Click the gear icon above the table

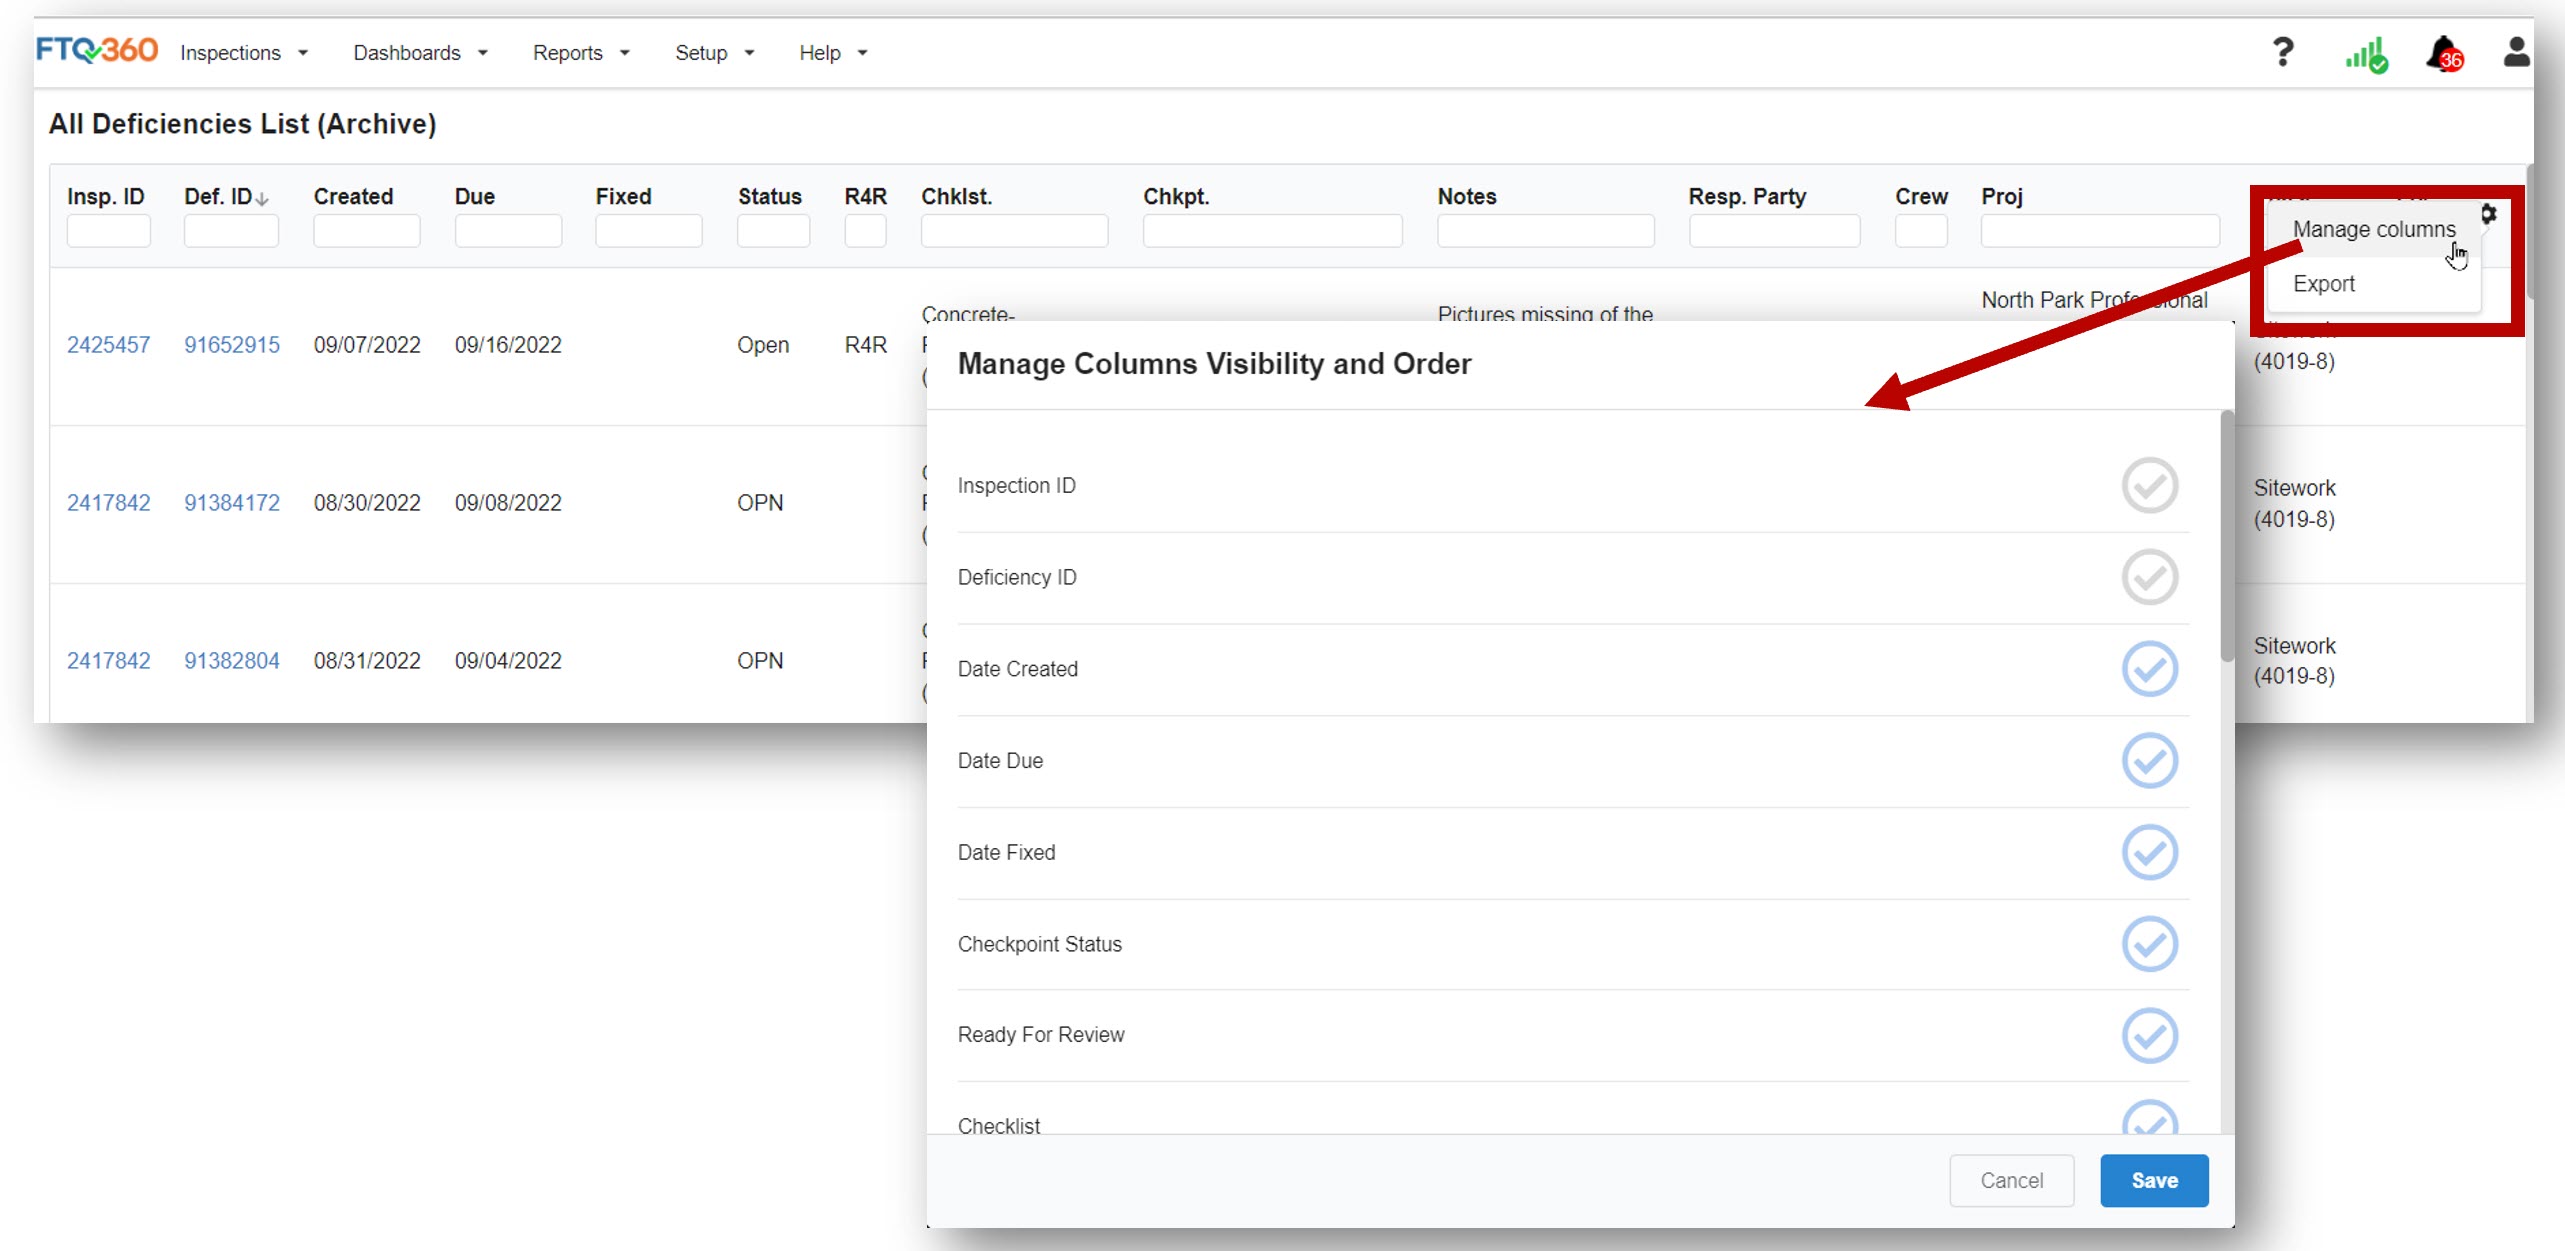2488,213
